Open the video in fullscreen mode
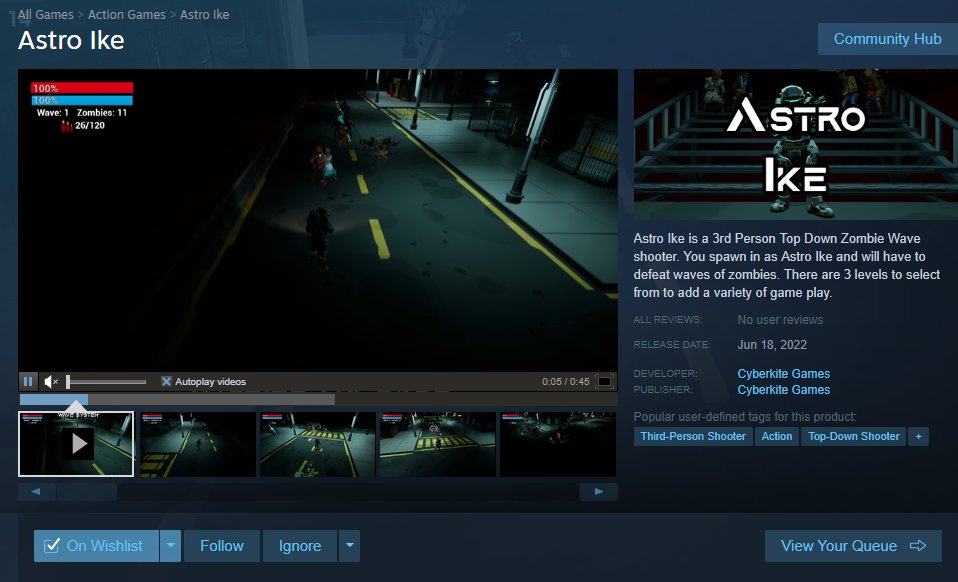 604,382
